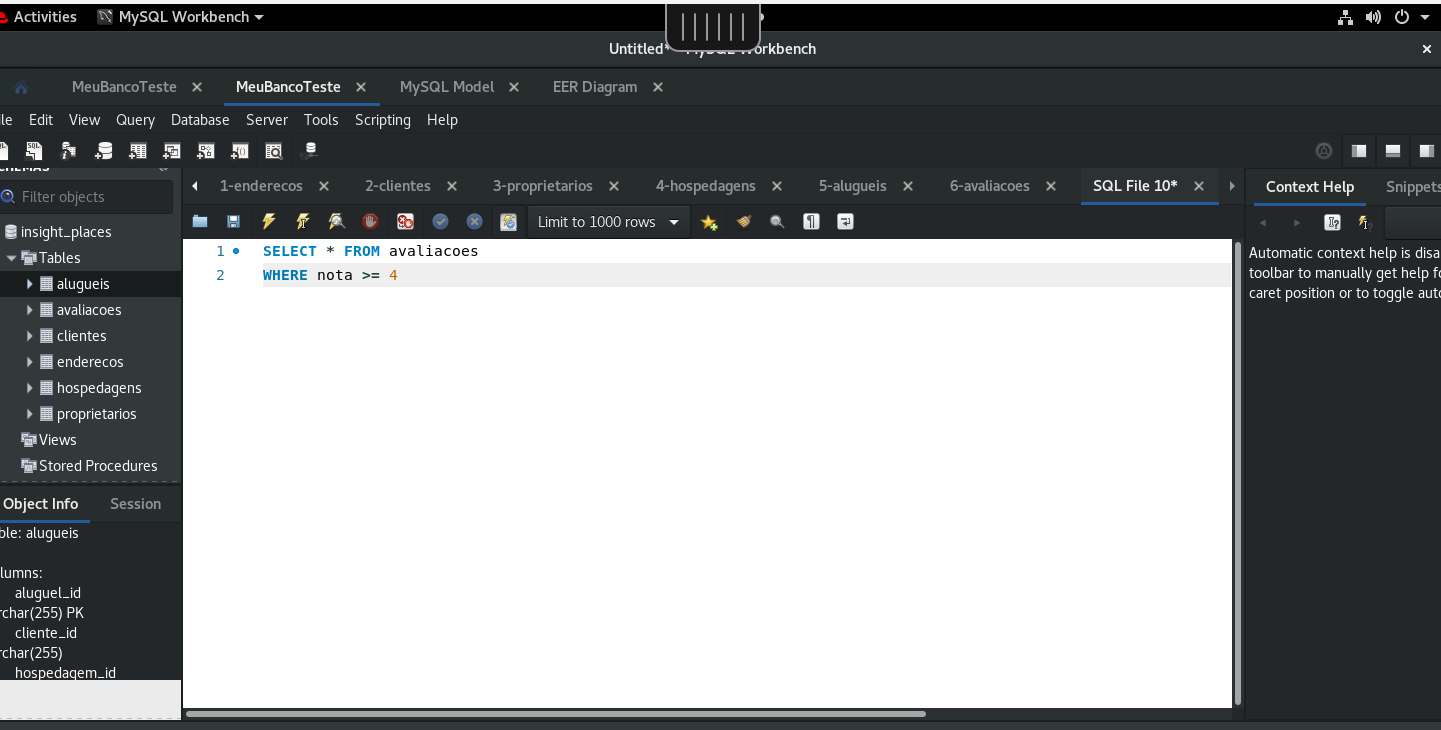The height and width of the screenshot is (730, 1441).
Task: Rollback the current transaction
Action: [475, 222]
